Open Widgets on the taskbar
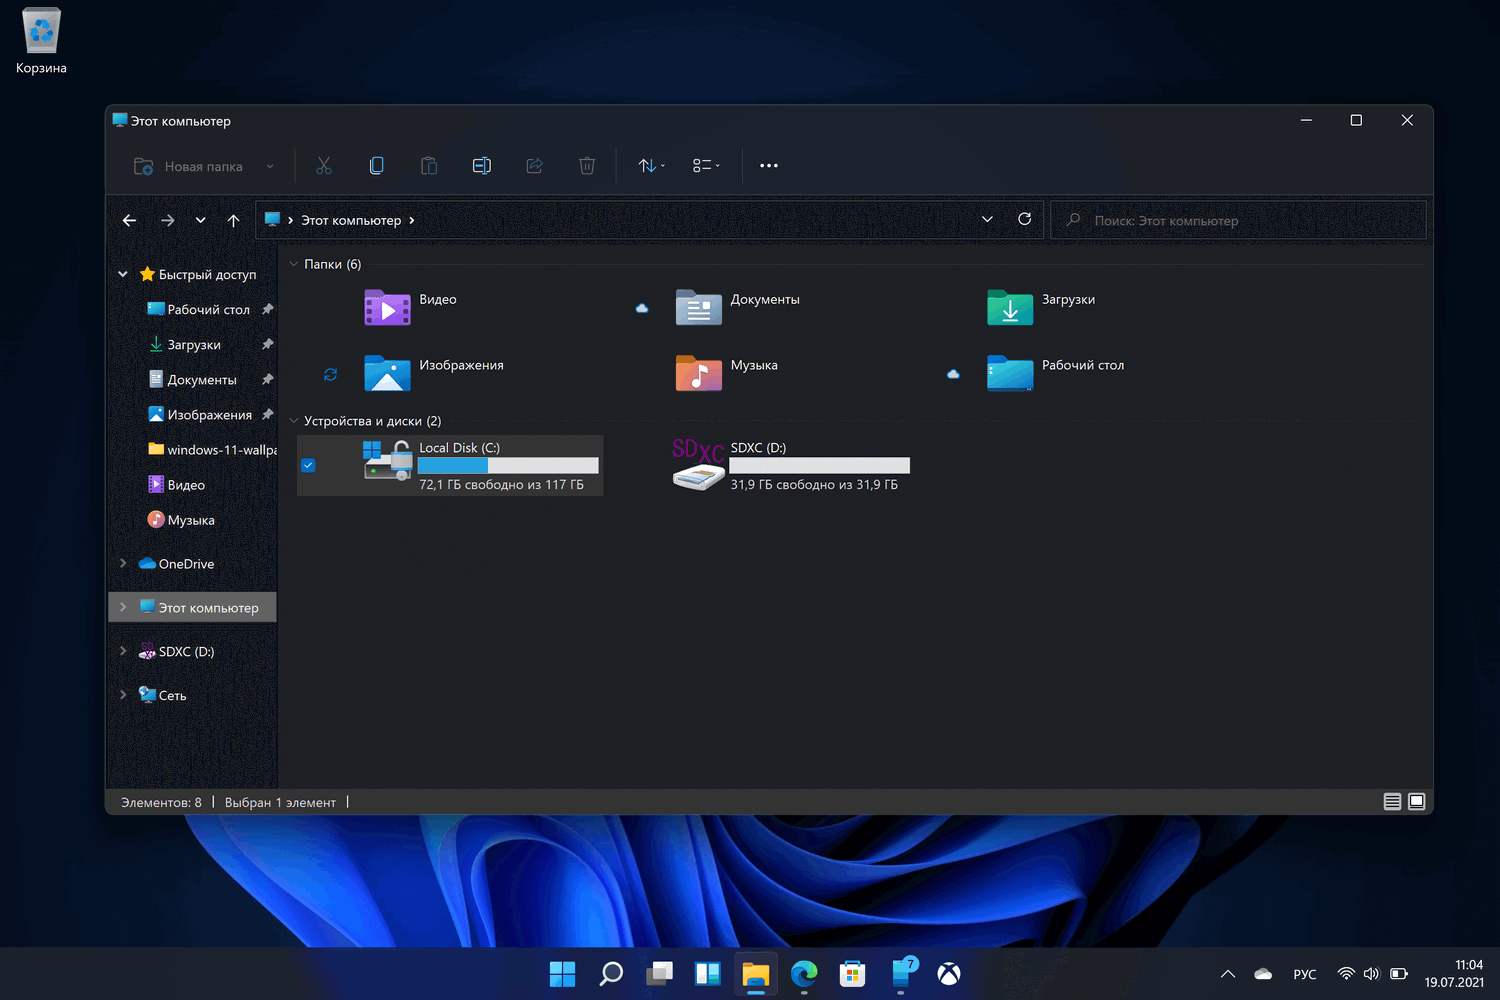Image resolution: width=1500 pixels, height=1000 pixels. point(708,973)
